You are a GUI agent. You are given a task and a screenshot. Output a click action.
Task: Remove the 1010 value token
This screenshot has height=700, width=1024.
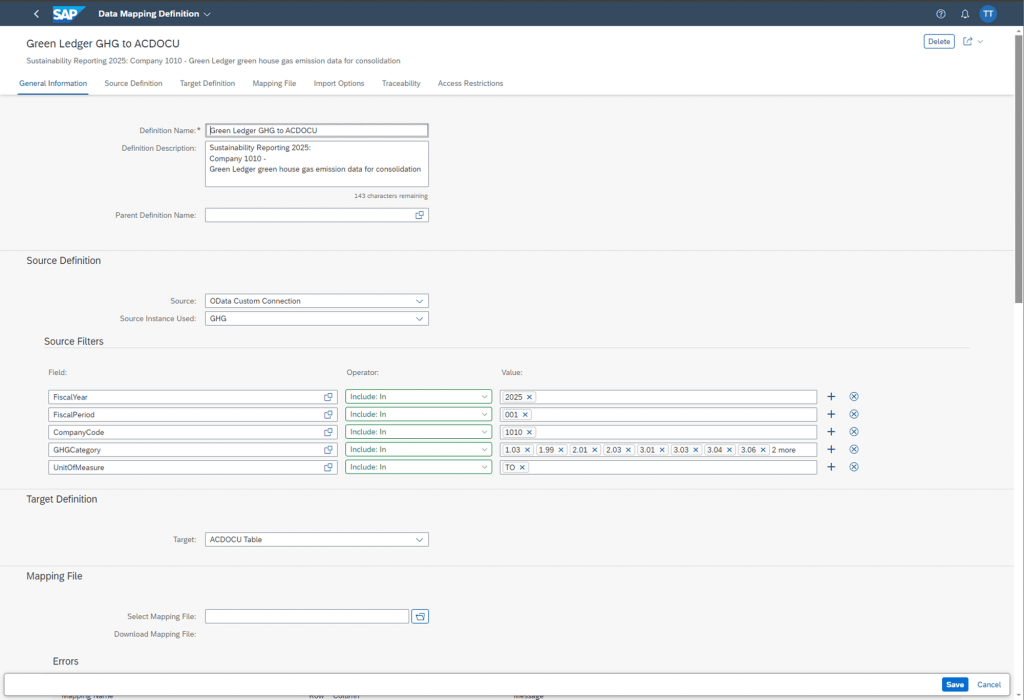pyautogui.click(x=530, y=432)
